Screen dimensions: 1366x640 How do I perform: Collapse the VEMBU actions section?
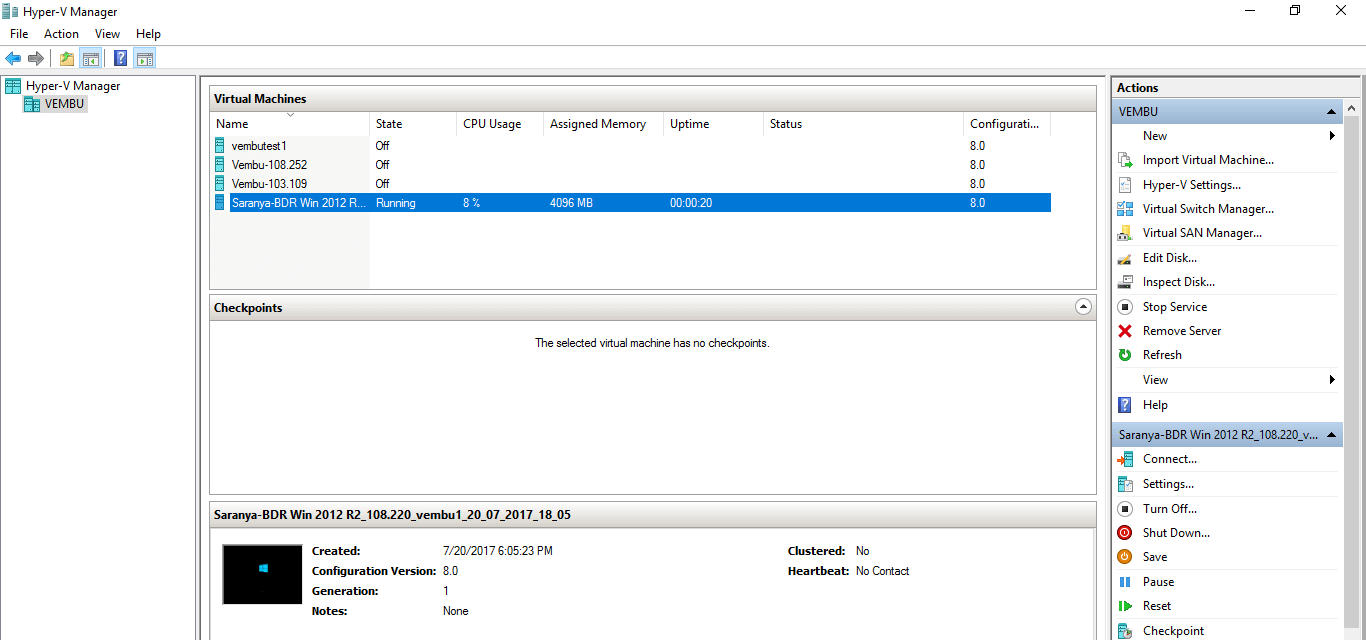point(1331,112)
